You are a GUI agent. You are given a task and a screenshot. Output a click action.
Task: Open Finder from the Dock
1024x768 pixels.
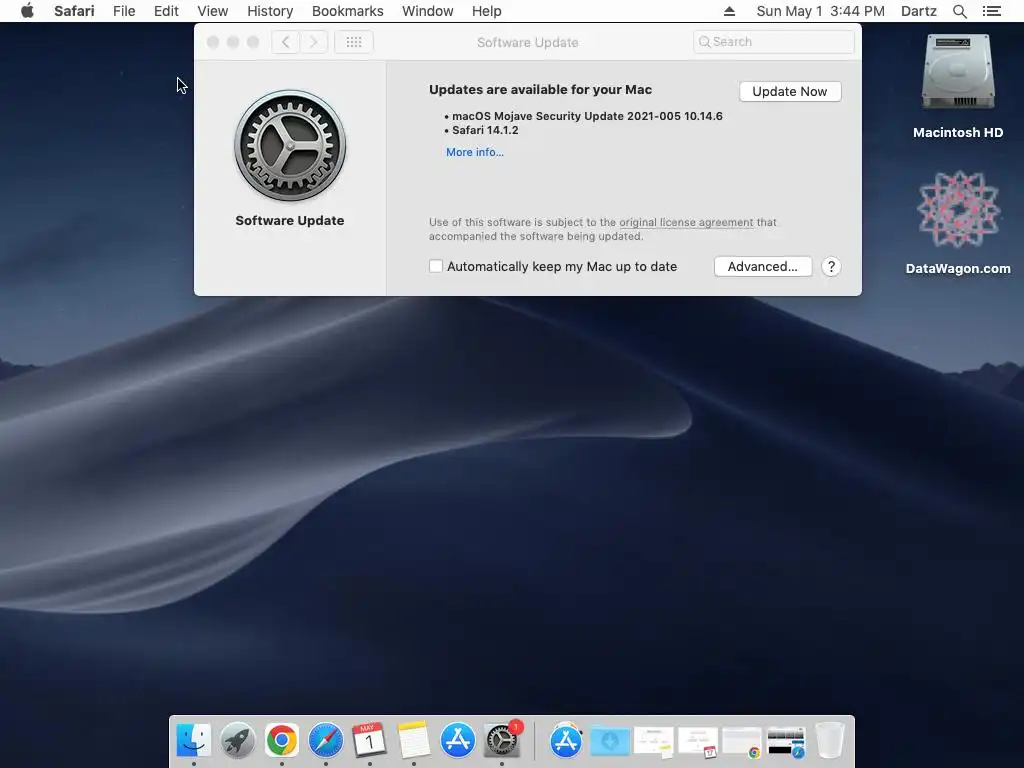[x=194, y=741]
